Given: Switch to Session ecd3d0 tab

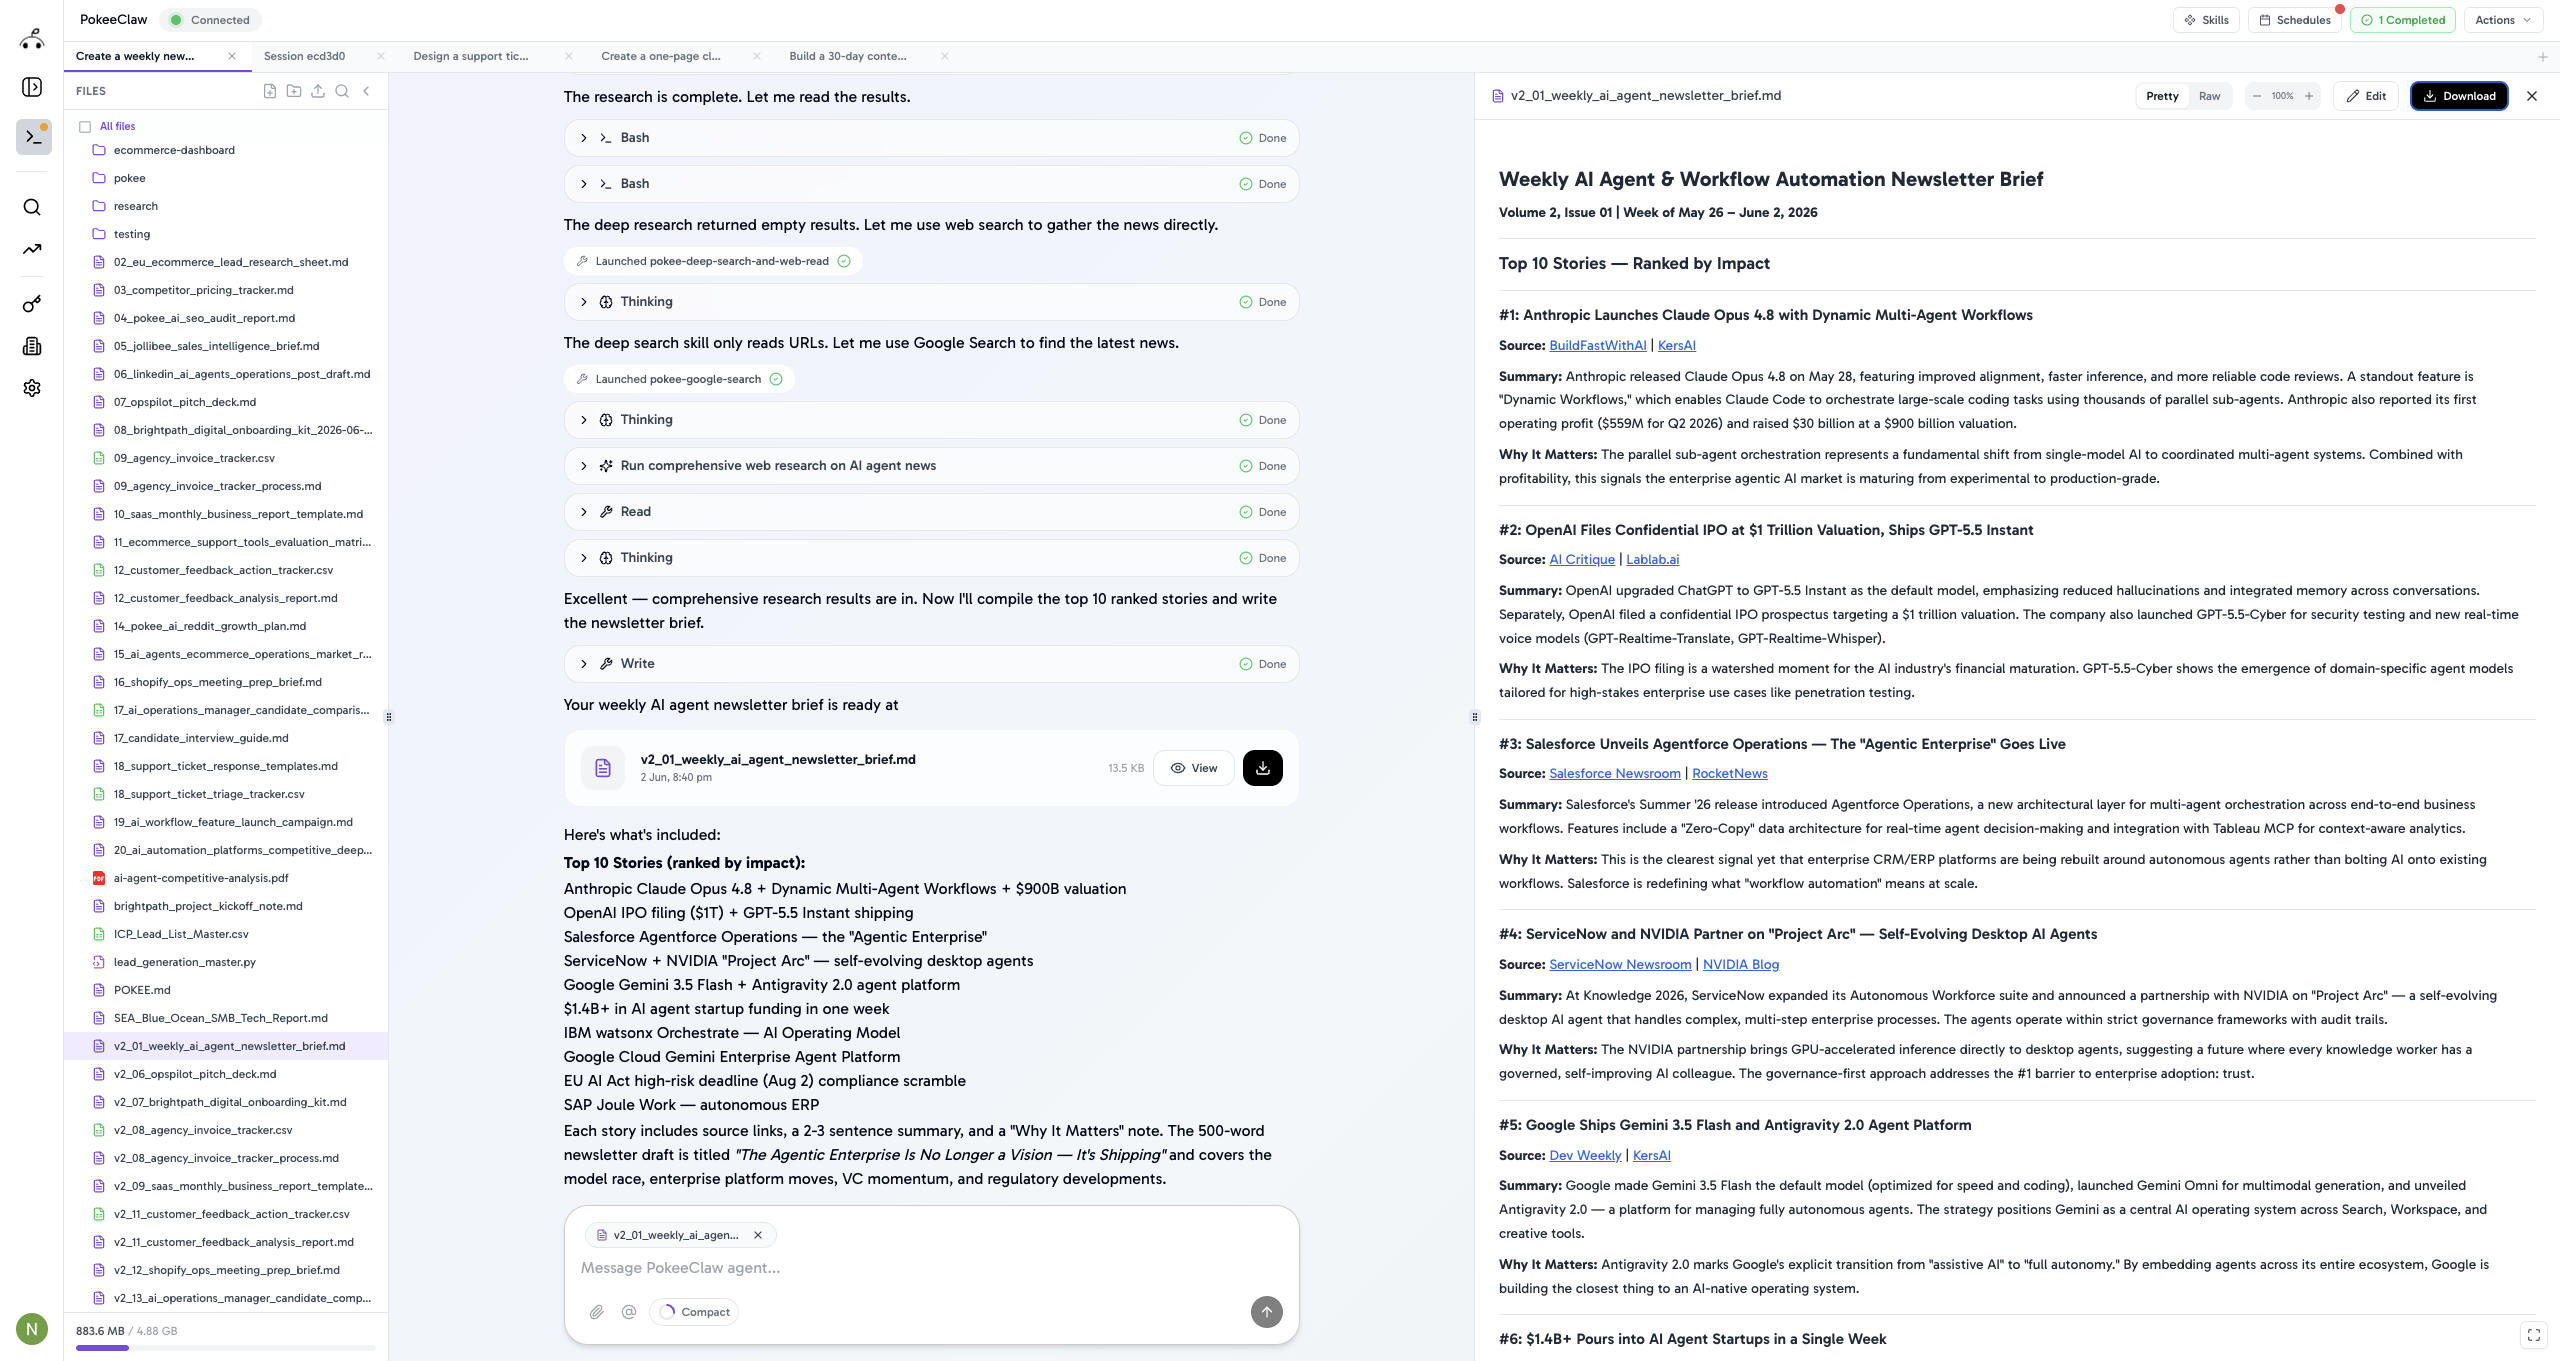Looking at the screenshot, I should pos(305,56).
